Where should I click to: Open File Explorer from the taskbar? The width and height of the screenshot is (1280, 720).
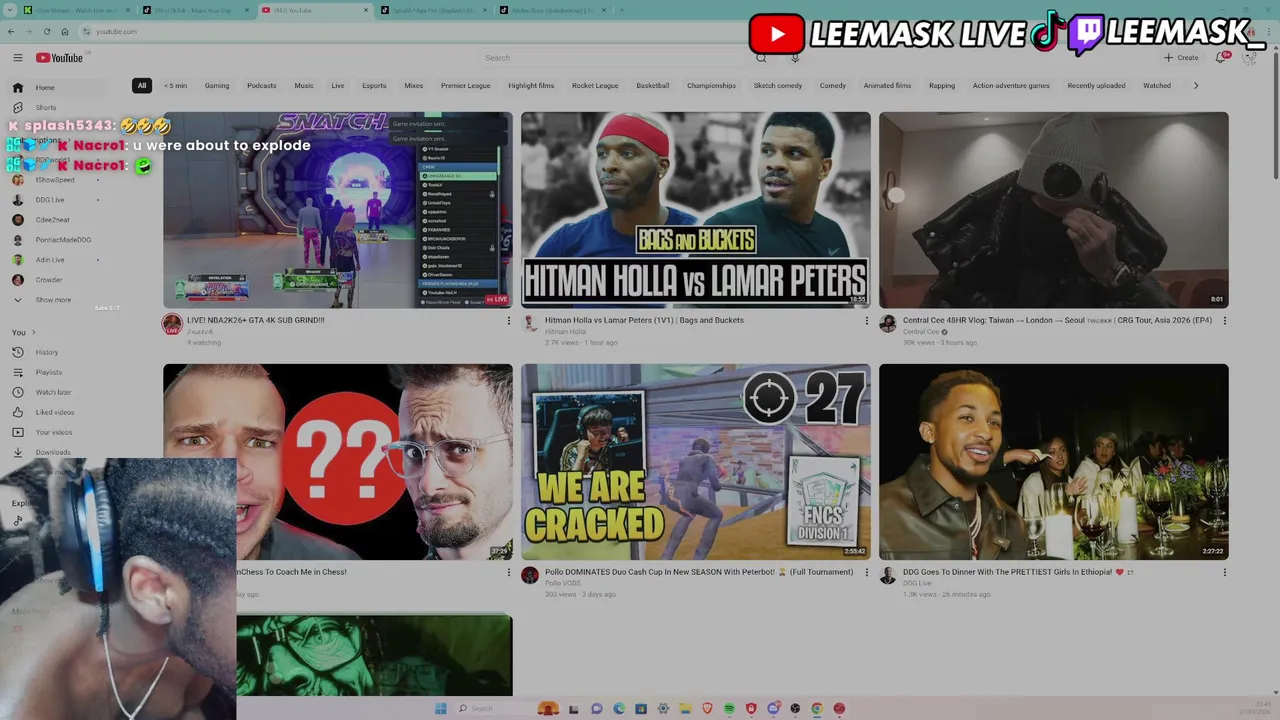tap(685, 708)
